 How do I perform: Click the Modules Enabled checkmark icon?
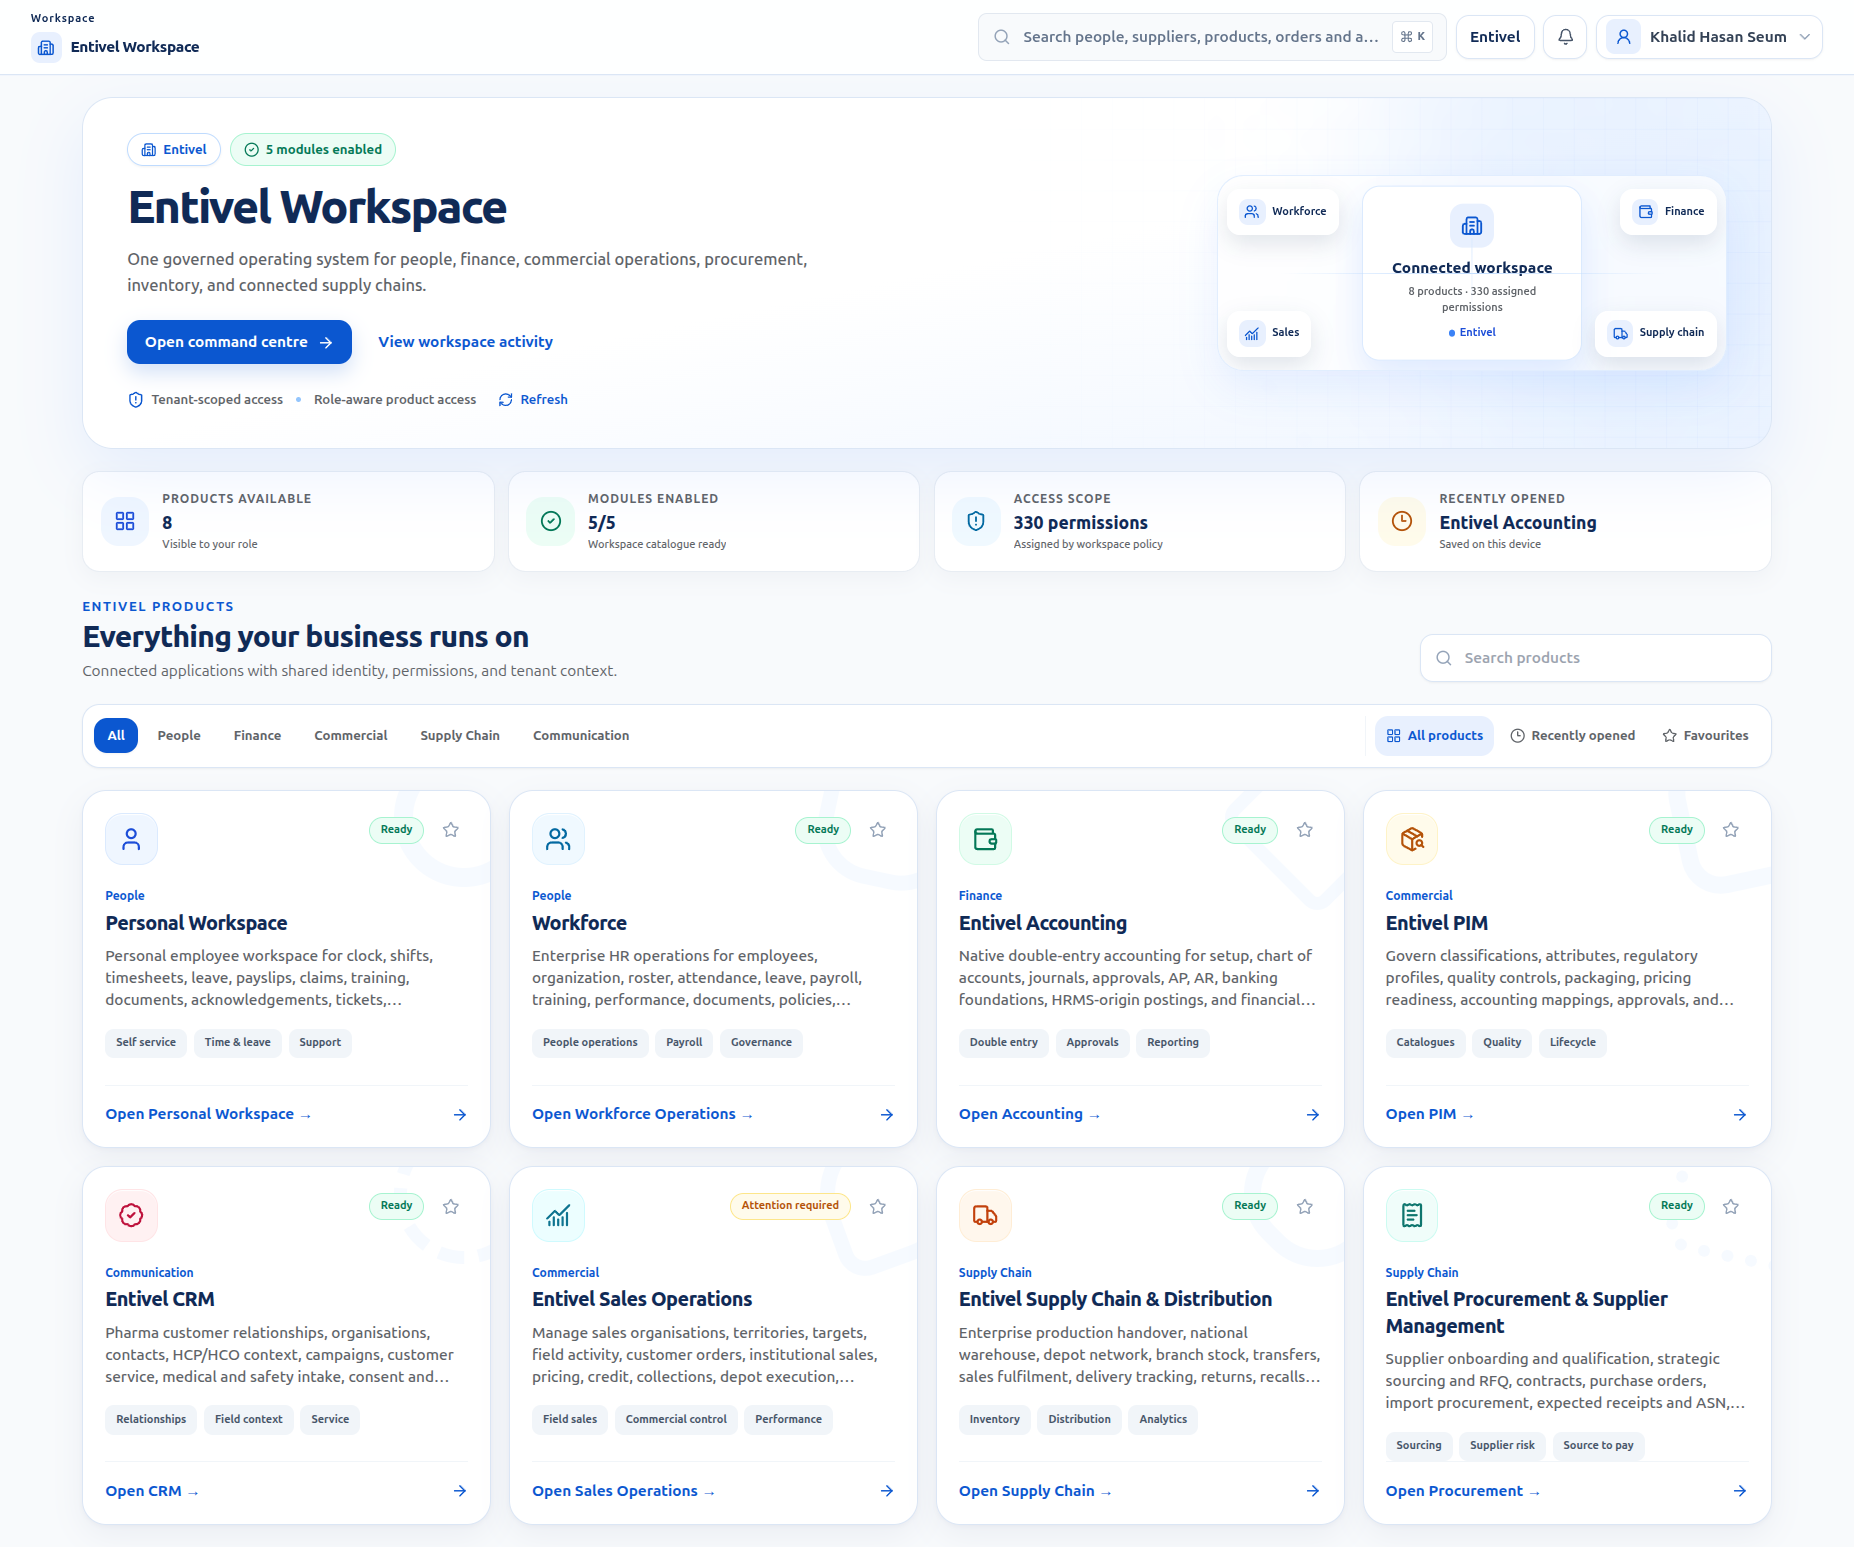(x=551, y=521)
